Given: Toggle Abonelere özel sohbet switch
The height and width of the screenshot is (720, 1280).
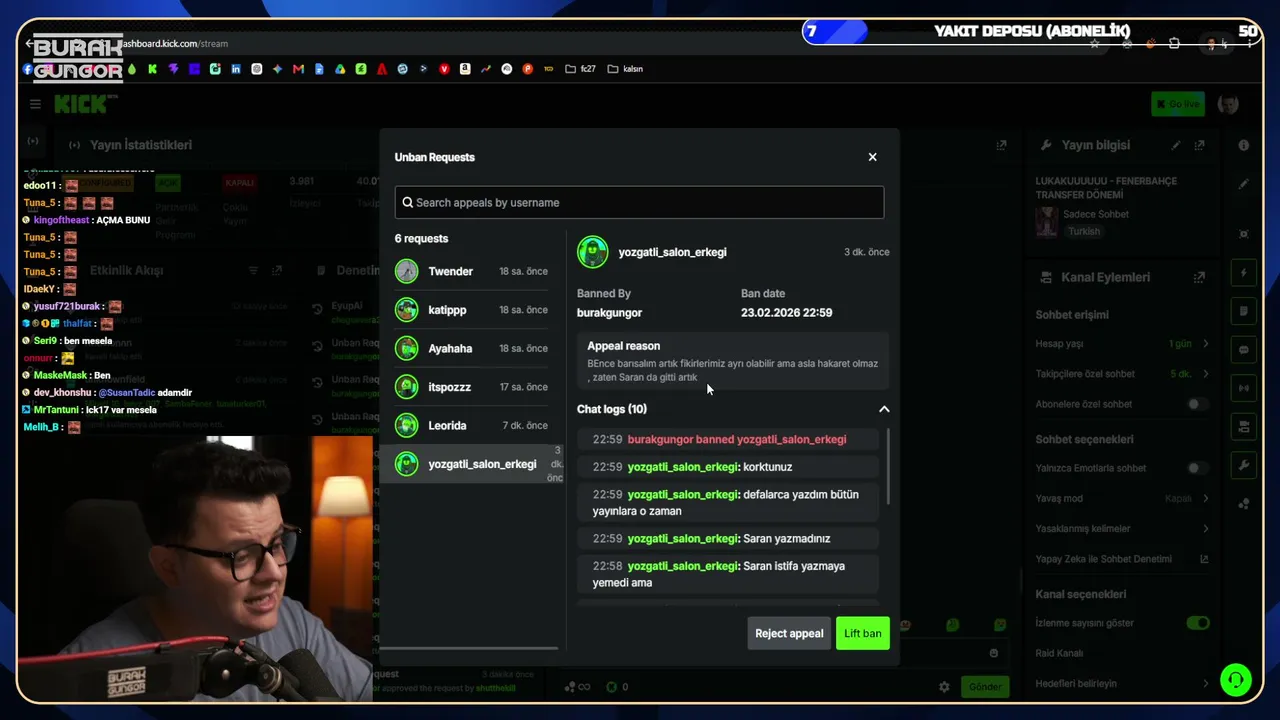Looking at the screenshot, I should [1196, 404].
